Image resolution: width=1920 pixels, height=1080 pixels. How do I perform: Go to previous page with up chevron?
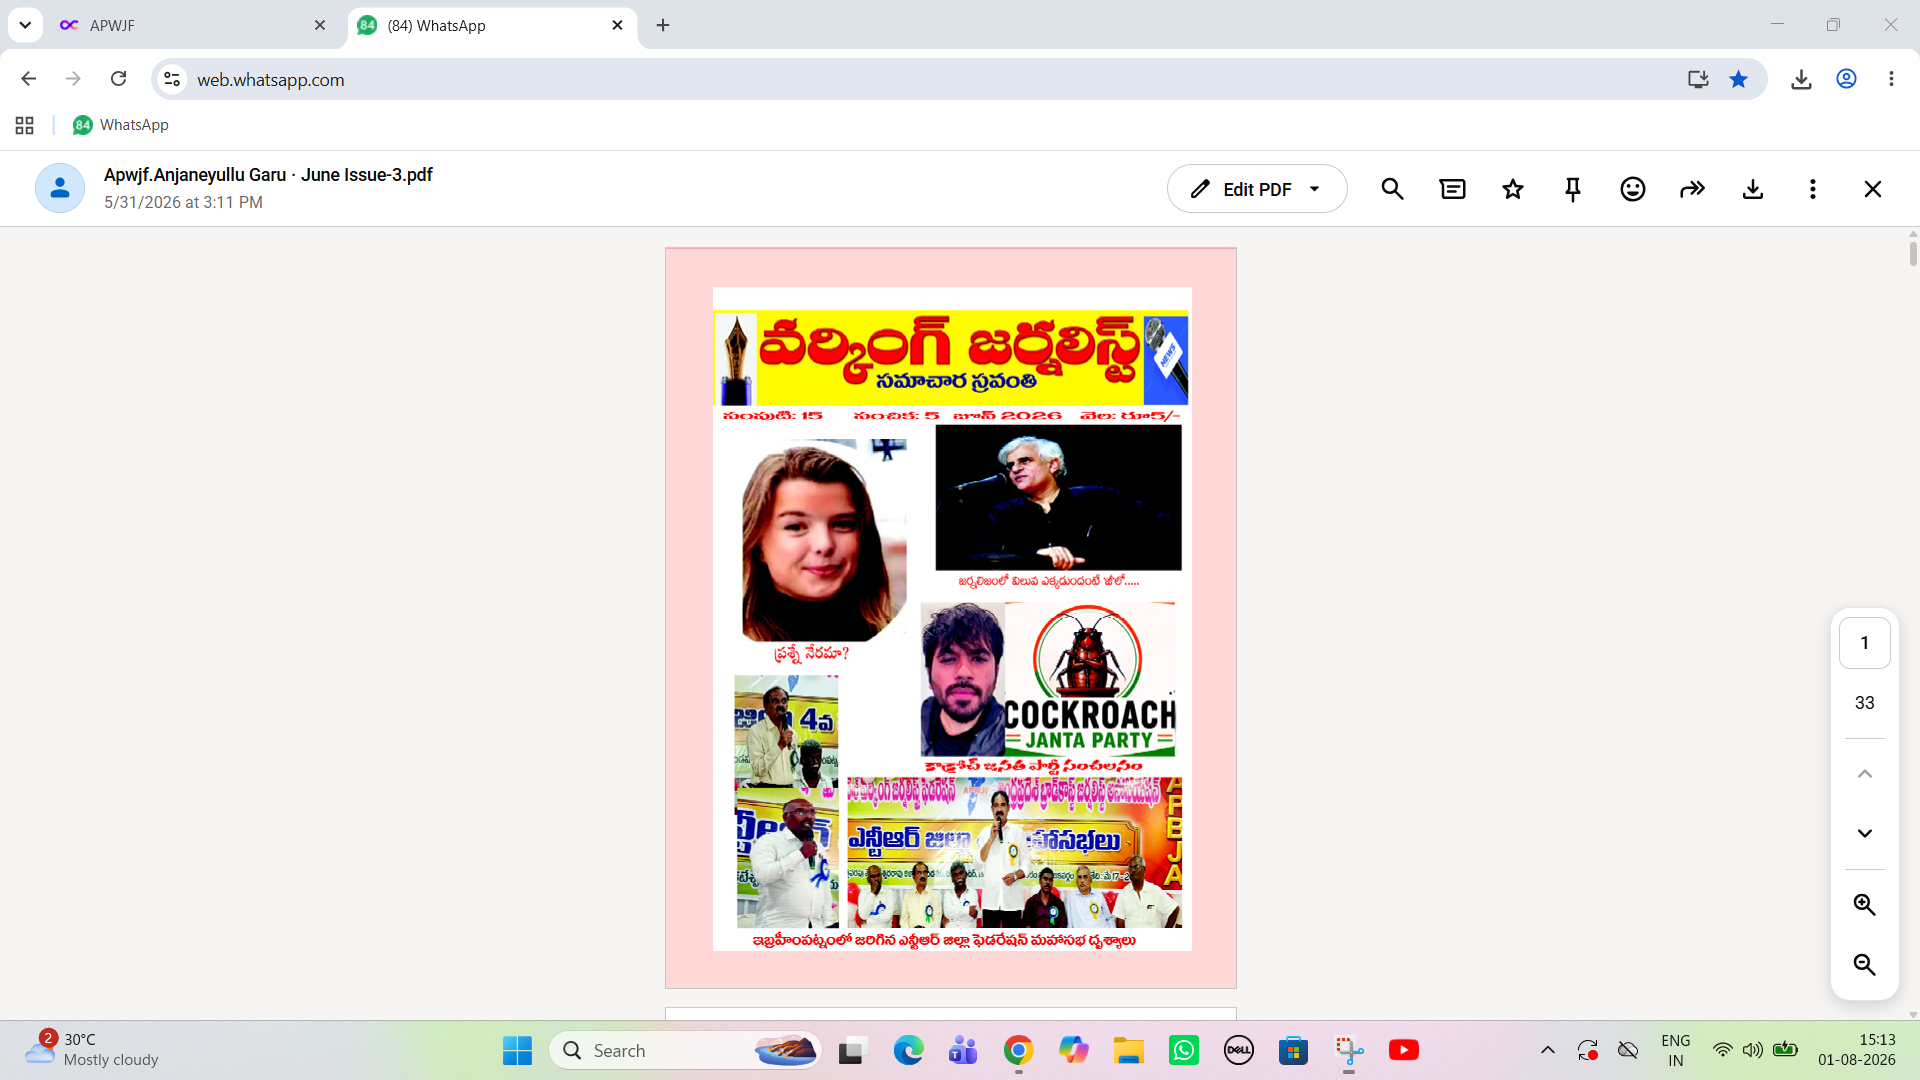tap(1864, 774)
